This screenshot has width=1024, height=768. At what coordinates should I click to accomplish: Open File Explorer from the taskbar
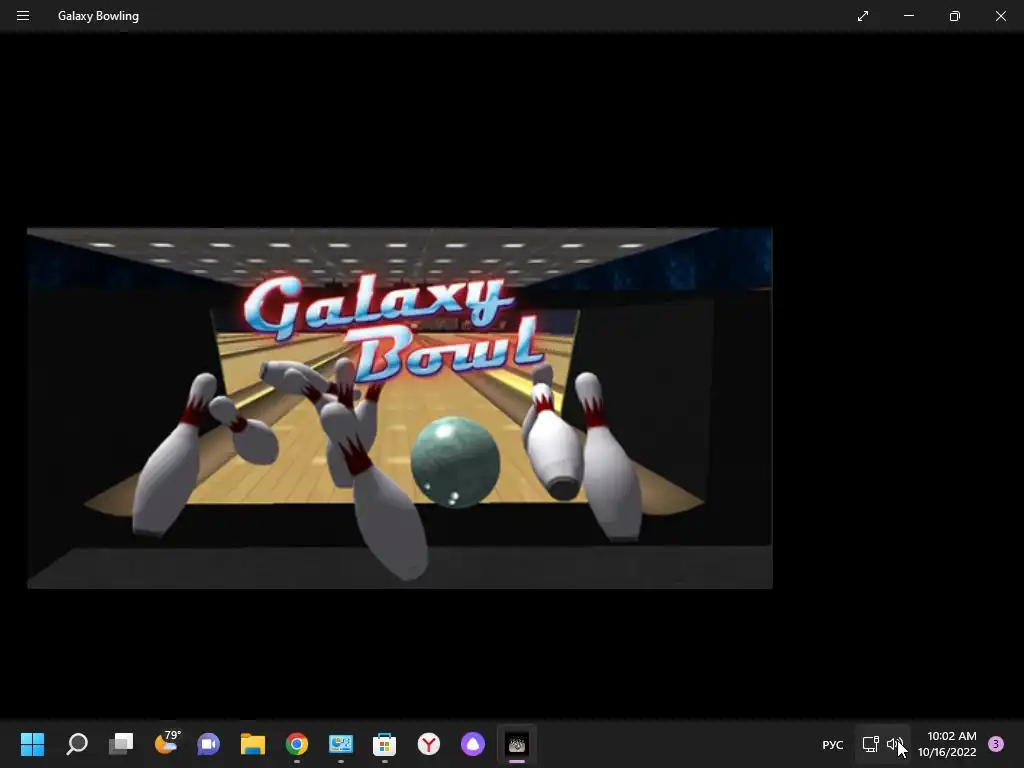point(253,744)
